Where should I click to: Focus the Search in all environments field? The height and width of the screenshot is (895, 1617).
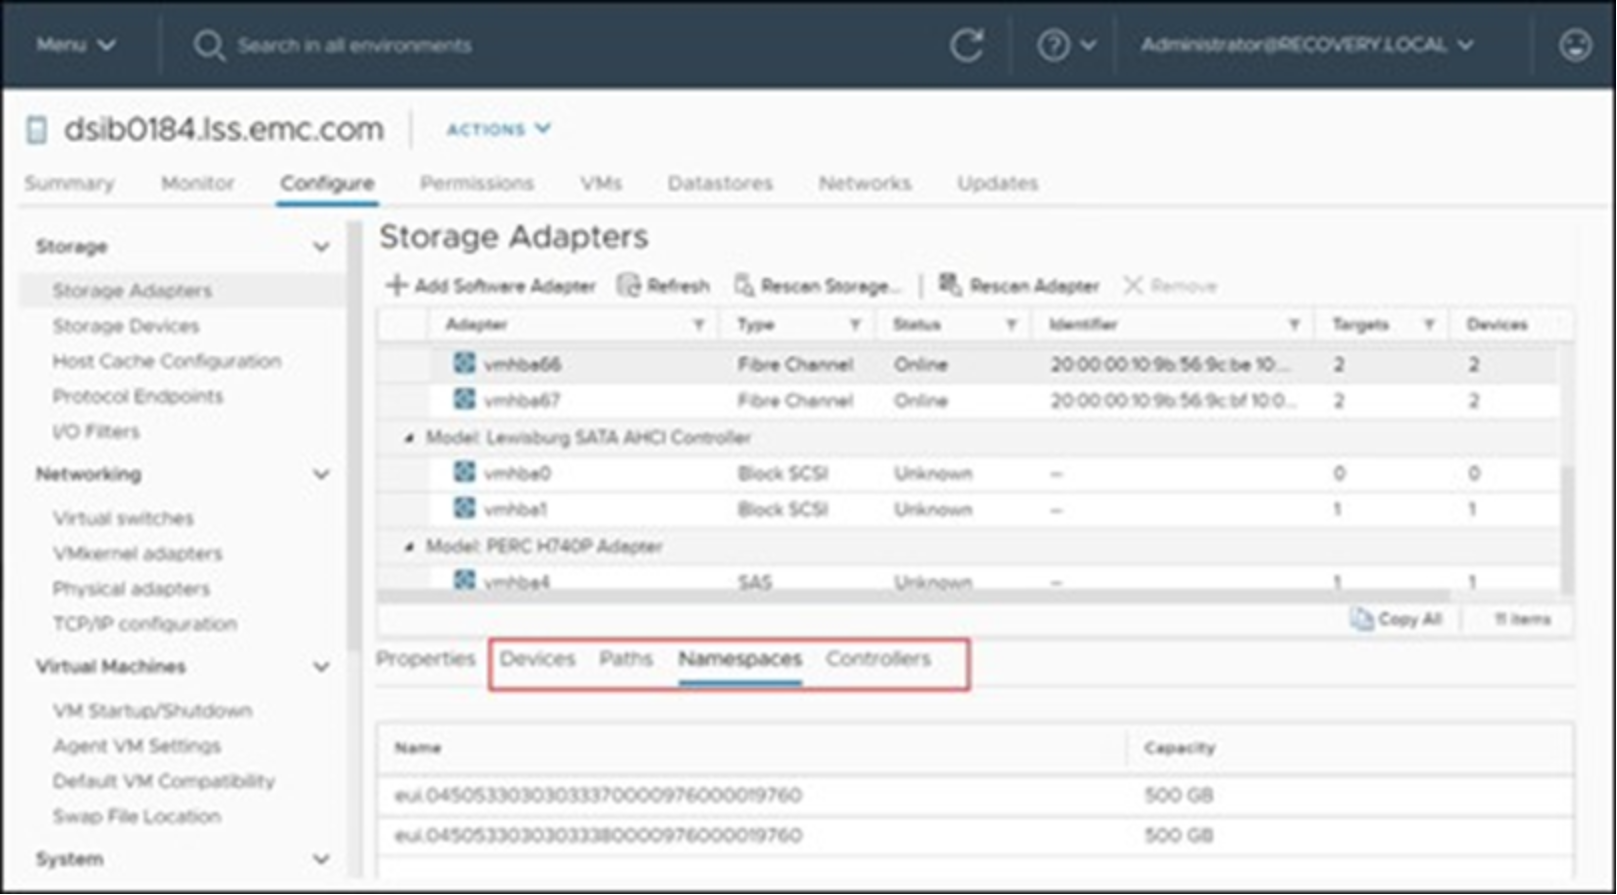pos(354,45)
